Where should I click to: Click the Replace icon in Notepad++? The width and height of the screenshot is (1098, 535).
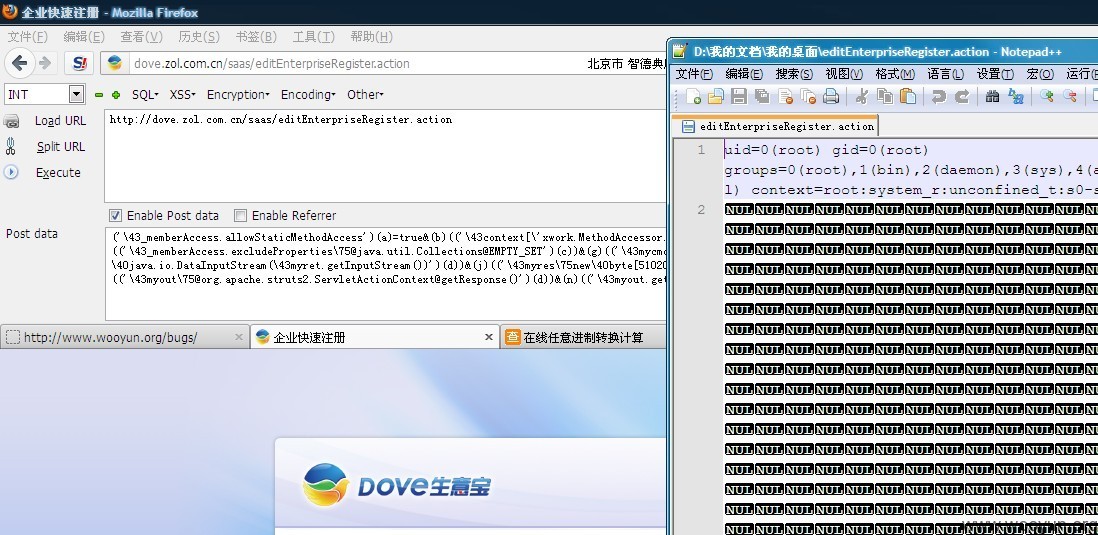(1015, 97)
